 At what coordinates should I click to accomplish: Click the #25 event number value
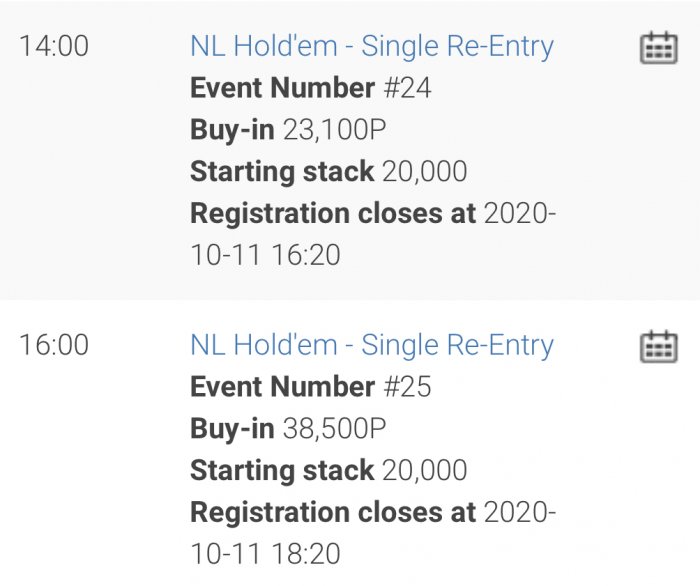click(406, 387)
